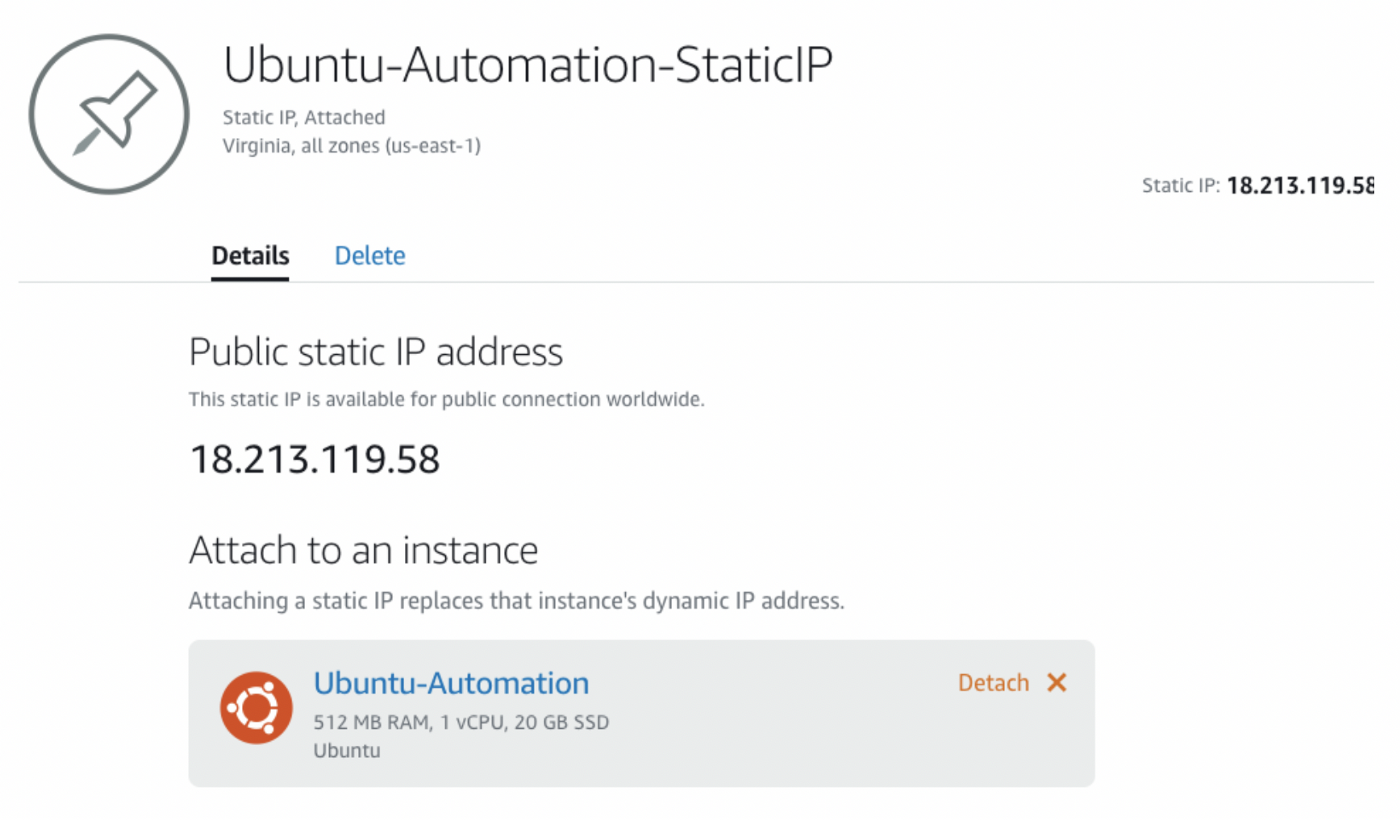Open the Ubuntu-Automation instance link
The width and height of the screenshot is (1400, 832).
click(451, 684)
